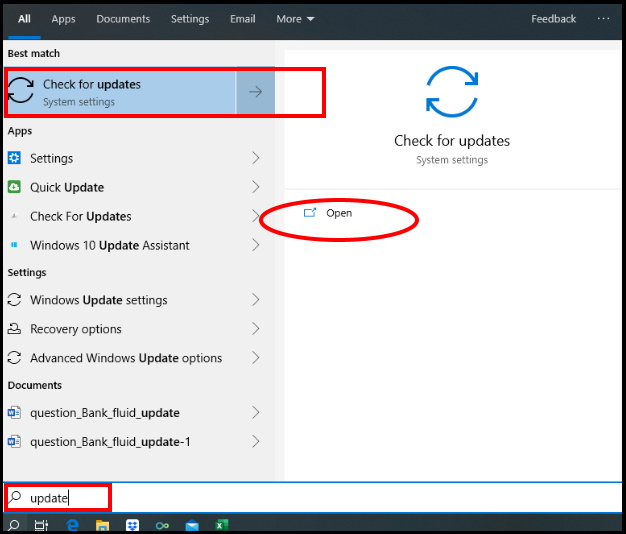The height and width of the screenshot is (534, 626).
Task: Click the Advanced Windows Update options icon
Action: pos(14,358)
